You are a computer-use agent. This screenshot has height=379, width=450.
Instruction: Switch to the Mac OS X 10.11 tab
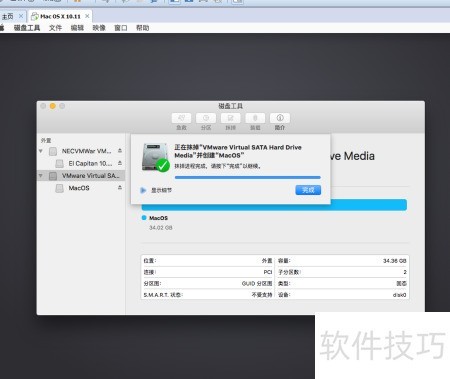[x=60, y=16]
